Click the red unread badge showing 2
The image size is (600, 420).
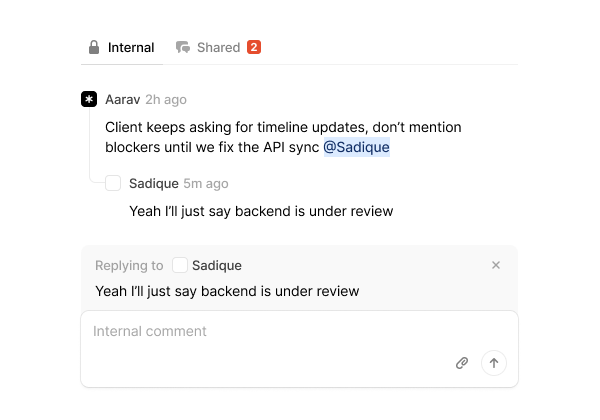(254, 47)
